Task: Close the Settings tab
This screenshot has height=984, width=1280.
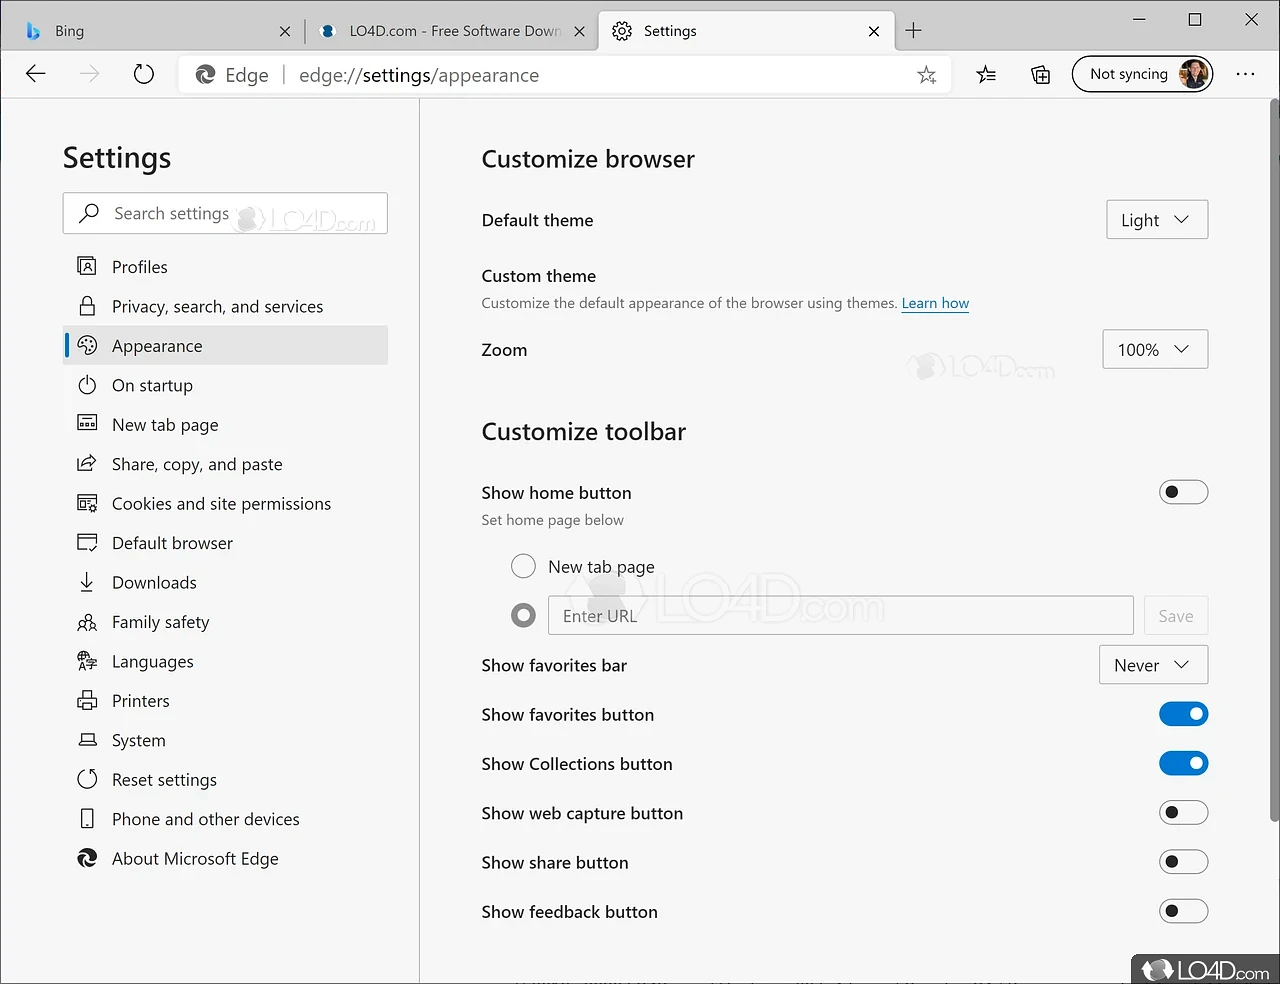Action: 874,31
